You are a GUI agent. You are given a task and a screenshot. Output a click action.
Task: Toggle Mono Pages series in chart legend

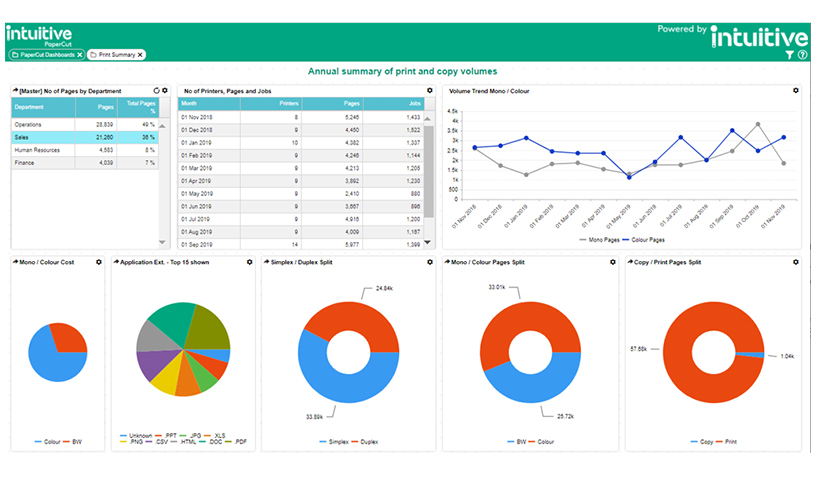point(605,240)
